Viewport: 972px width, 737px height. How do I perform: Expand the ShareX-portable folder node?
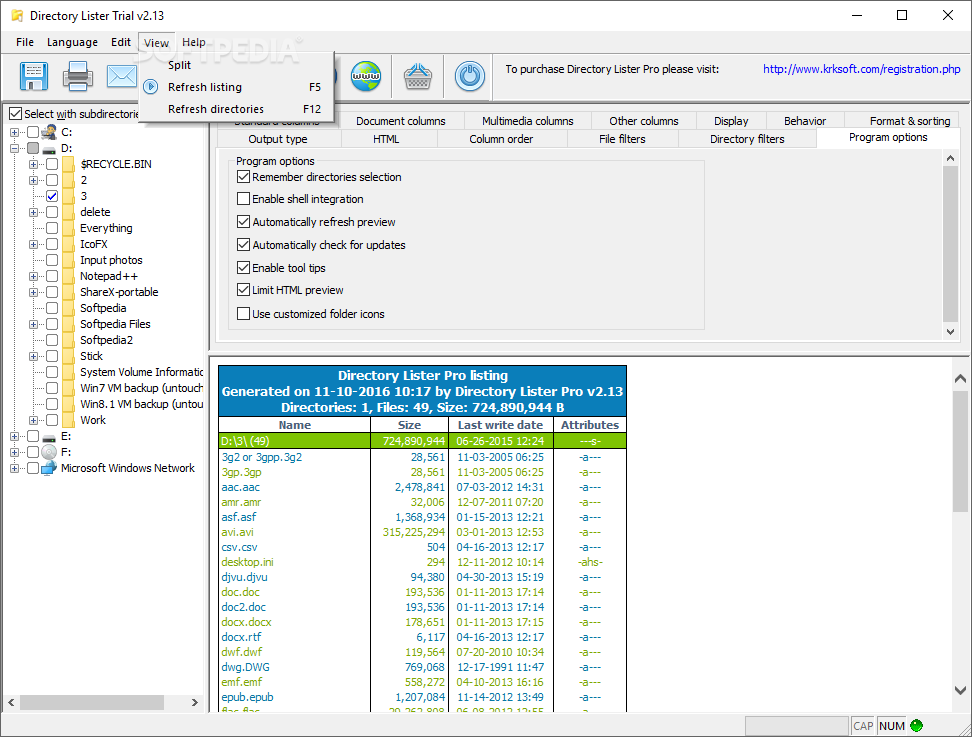tap(33, 293)
